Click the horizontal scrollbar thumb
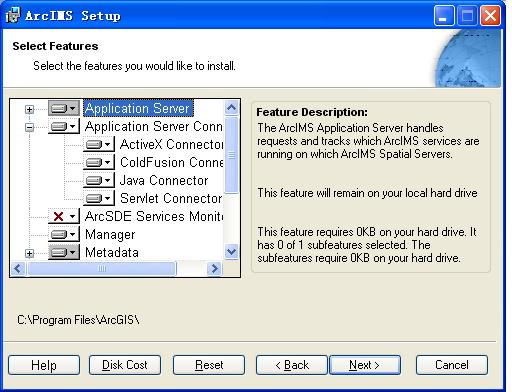512x392 pixels. [x=102, y=268]
